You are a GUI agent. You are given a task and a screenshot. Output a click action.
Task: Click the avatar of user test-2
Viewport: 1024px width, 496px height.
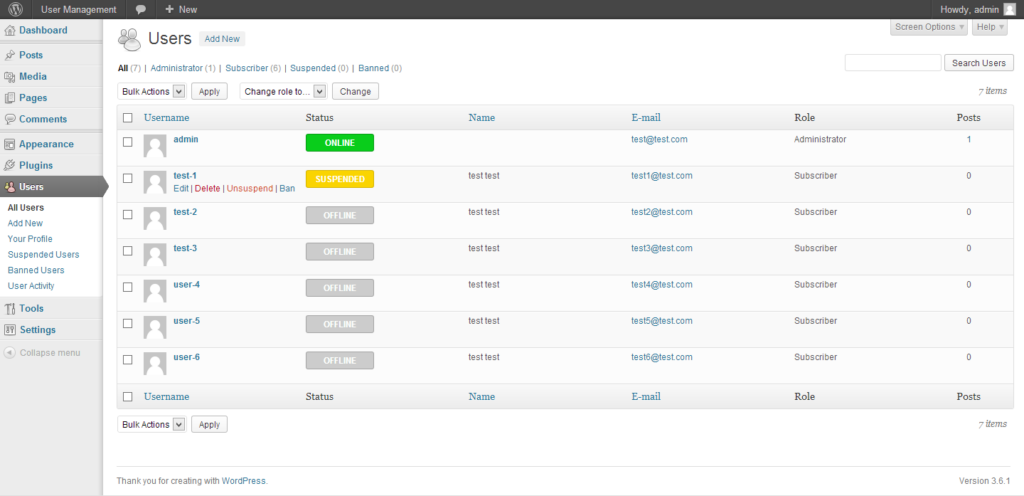155,219
